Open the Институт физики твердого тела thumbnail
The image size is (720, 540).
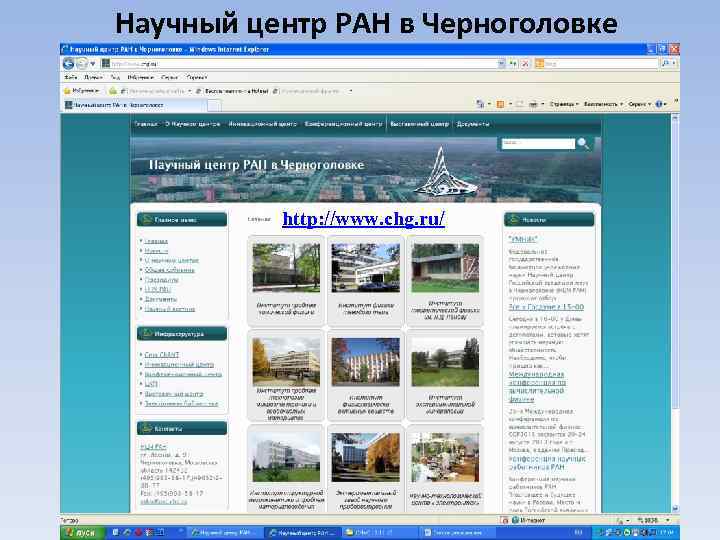tap(366, 268)
